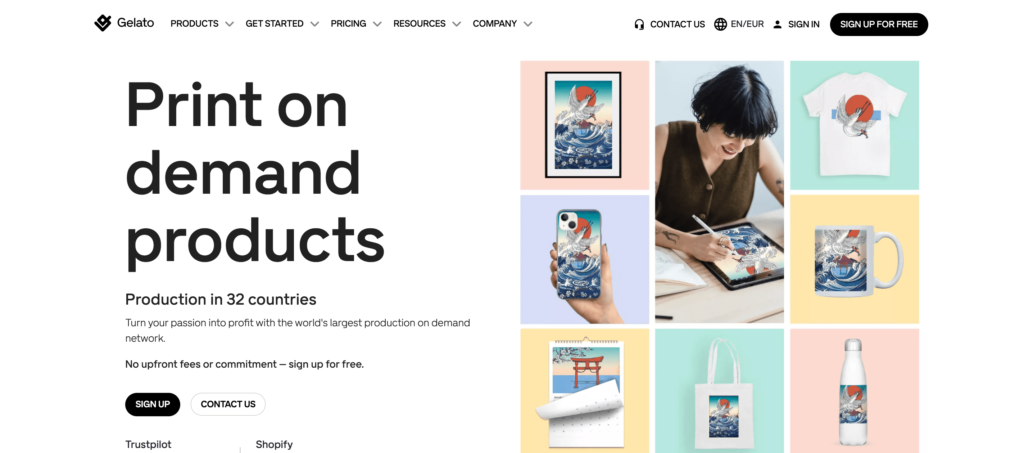Open the Company menu item
Screen dimensions: 1024x453
click(494, 23)
